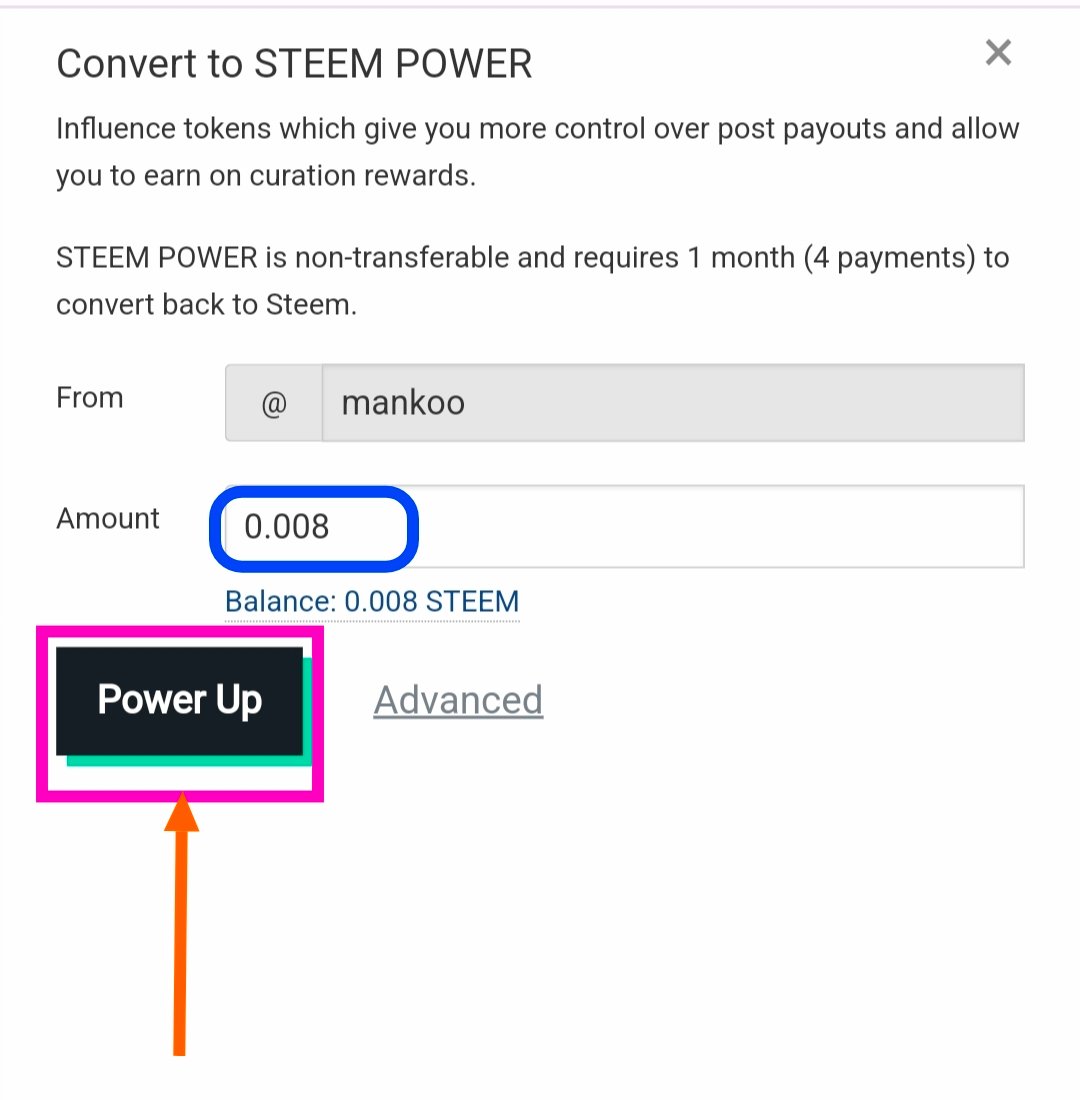The height and width of the screenshot is (1100, 1080).
Task: Click the From label
Action: 90,398
